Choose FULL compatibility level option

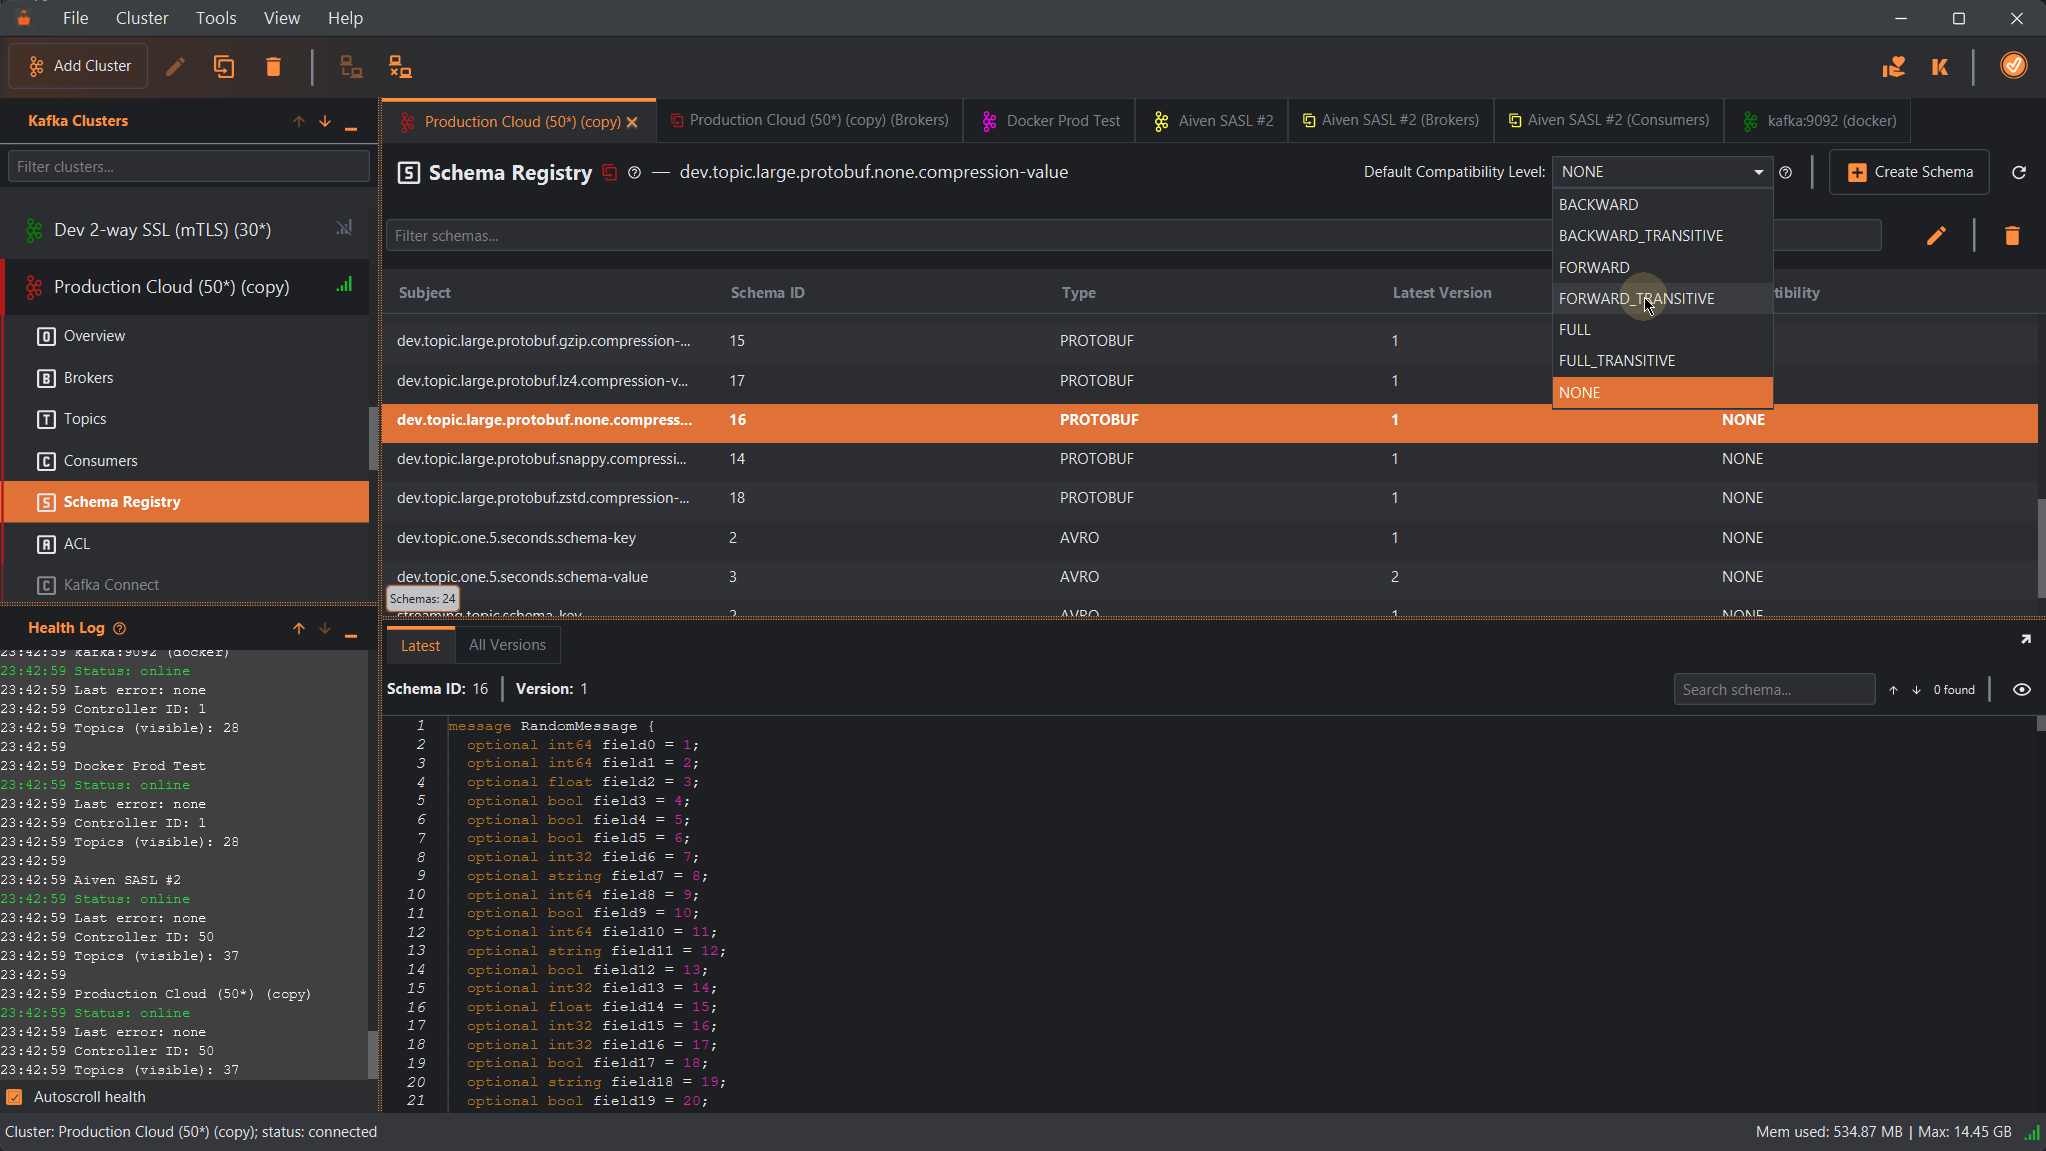pos(1575,330)
